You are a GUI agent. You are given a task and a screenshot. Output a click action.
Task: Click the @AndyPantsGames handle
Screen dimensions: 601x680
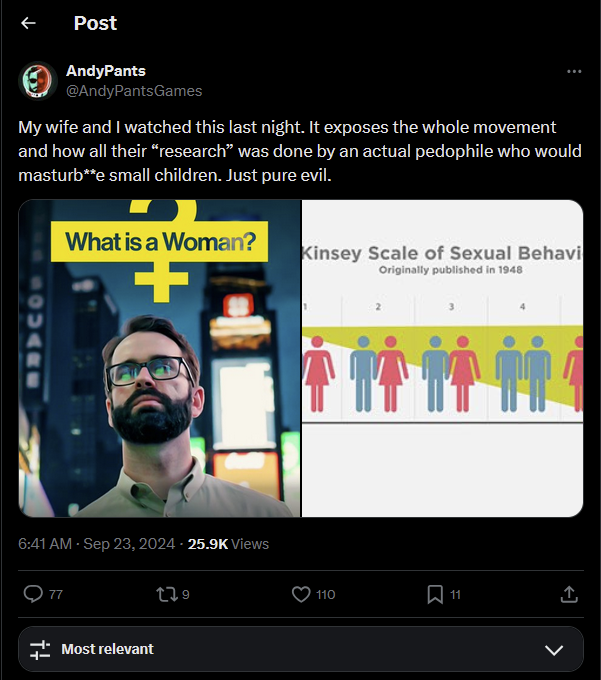[134, 91]
